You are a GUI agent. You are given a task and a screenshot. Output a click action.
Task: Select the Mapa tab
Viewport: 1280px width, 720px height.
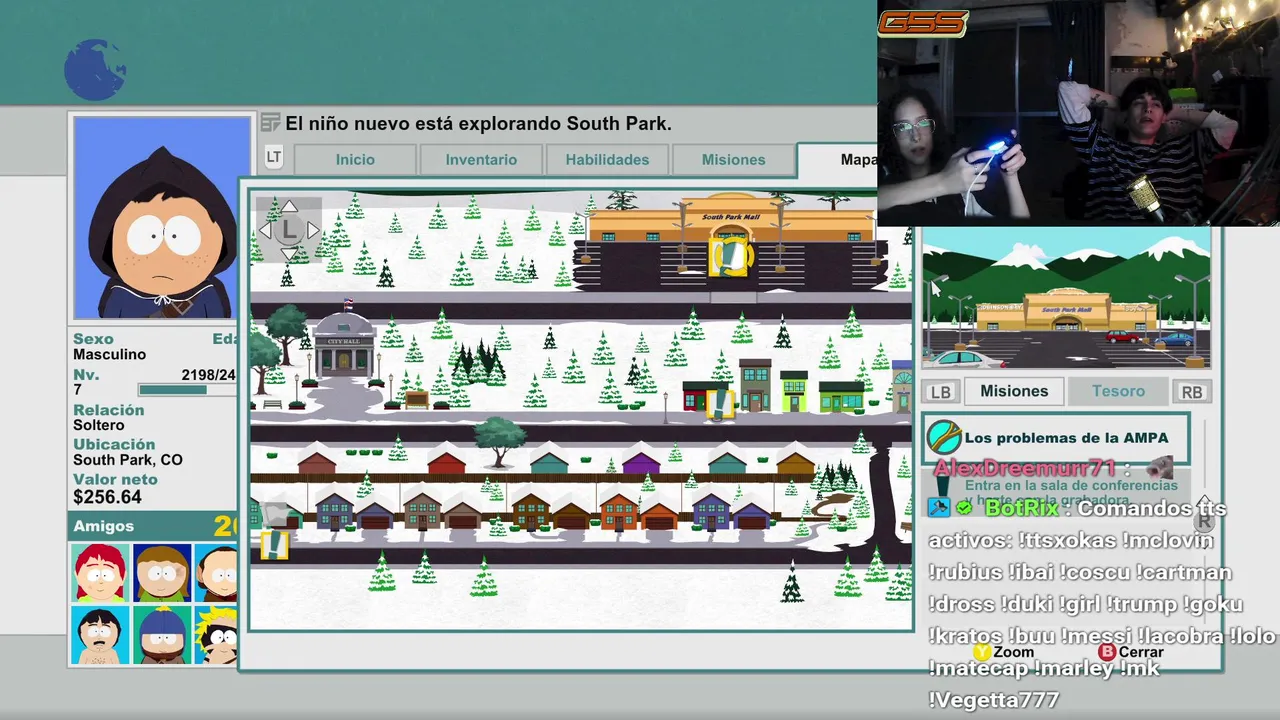[x=838, y=160]
